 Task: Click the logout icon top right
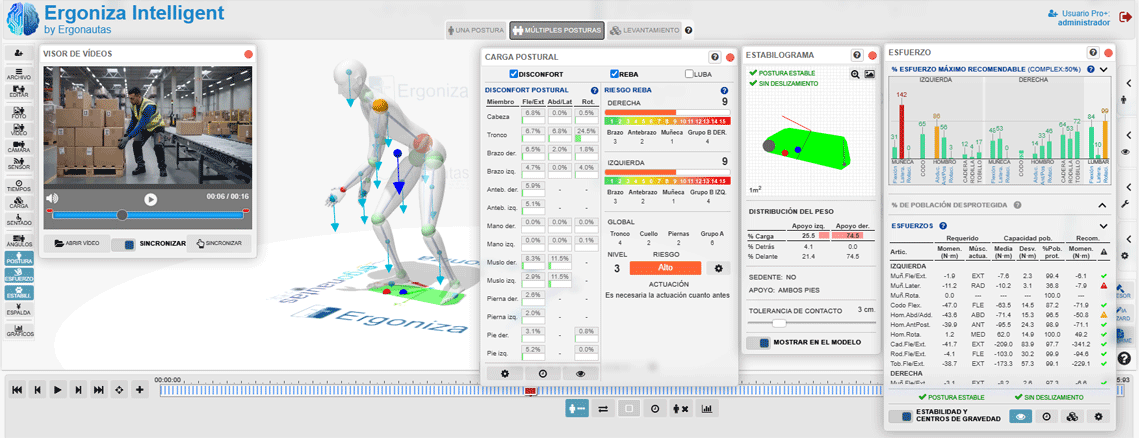tap(1125, 17)
